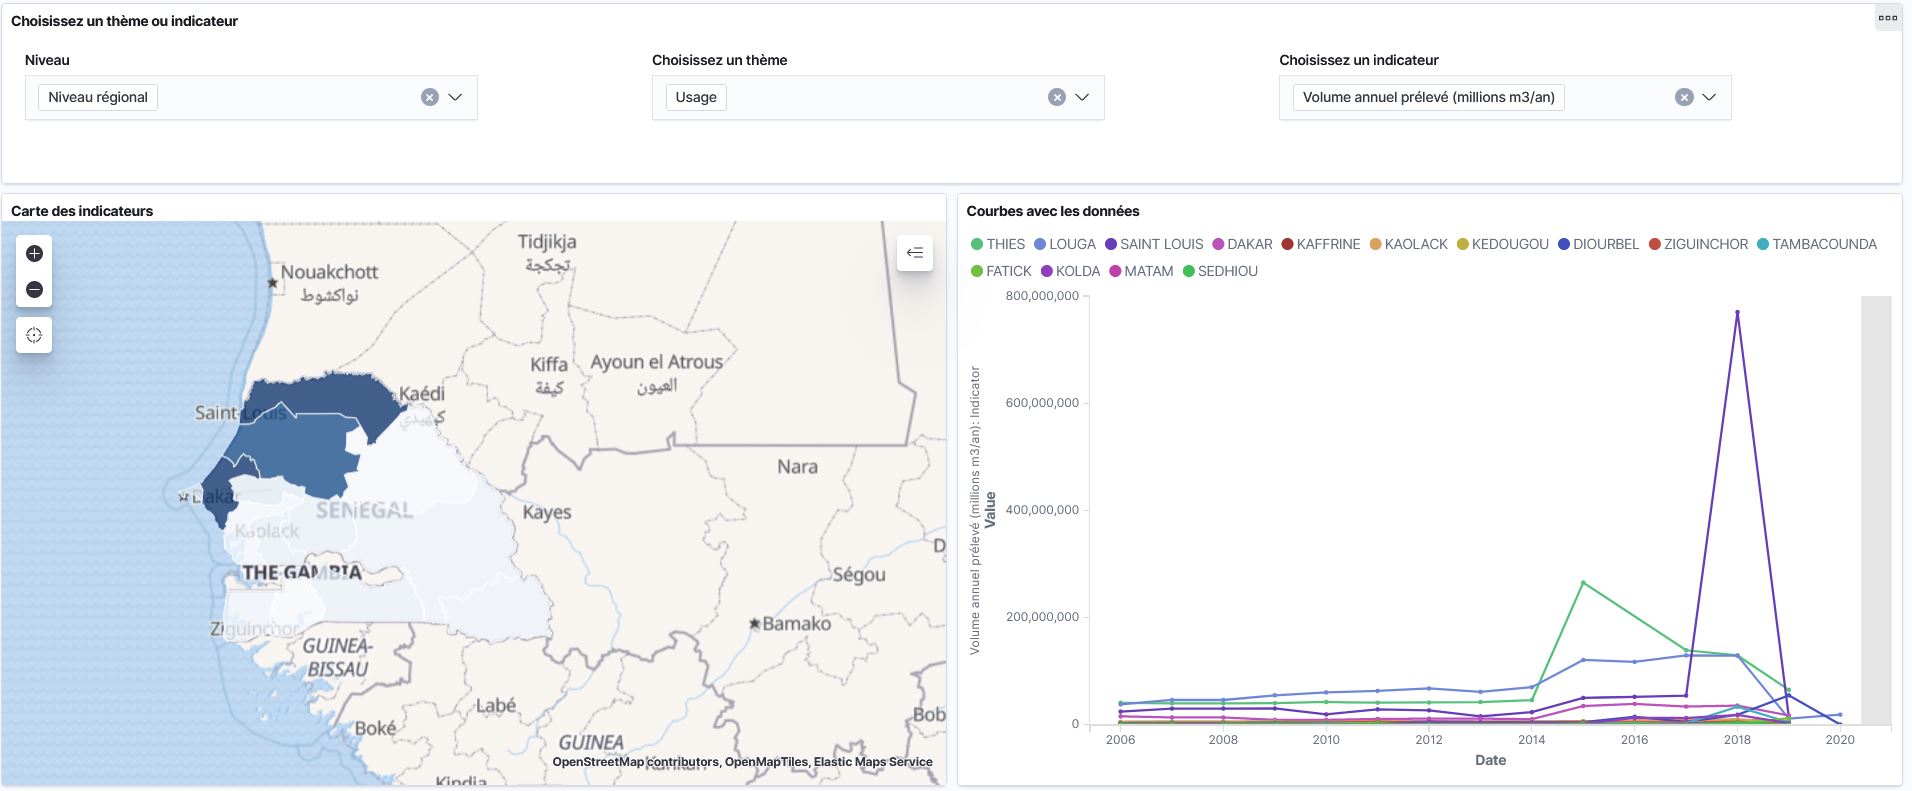Toggle KEDOUGOU series in legend

tap(1503, 244)
